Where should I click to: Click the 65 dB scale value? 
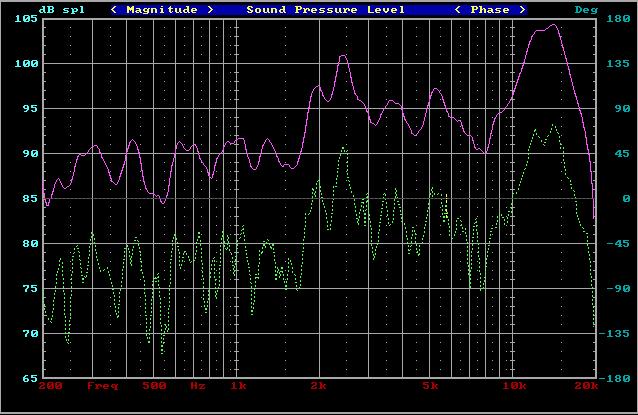coord(30,378)
